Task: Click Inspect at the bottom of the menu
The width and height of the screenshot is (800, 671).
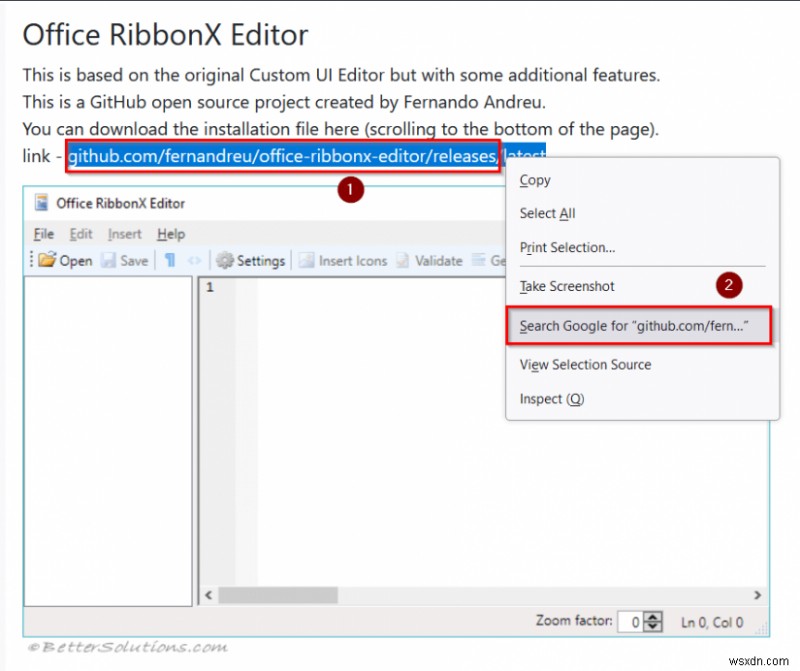Action: tap(551, 398)
